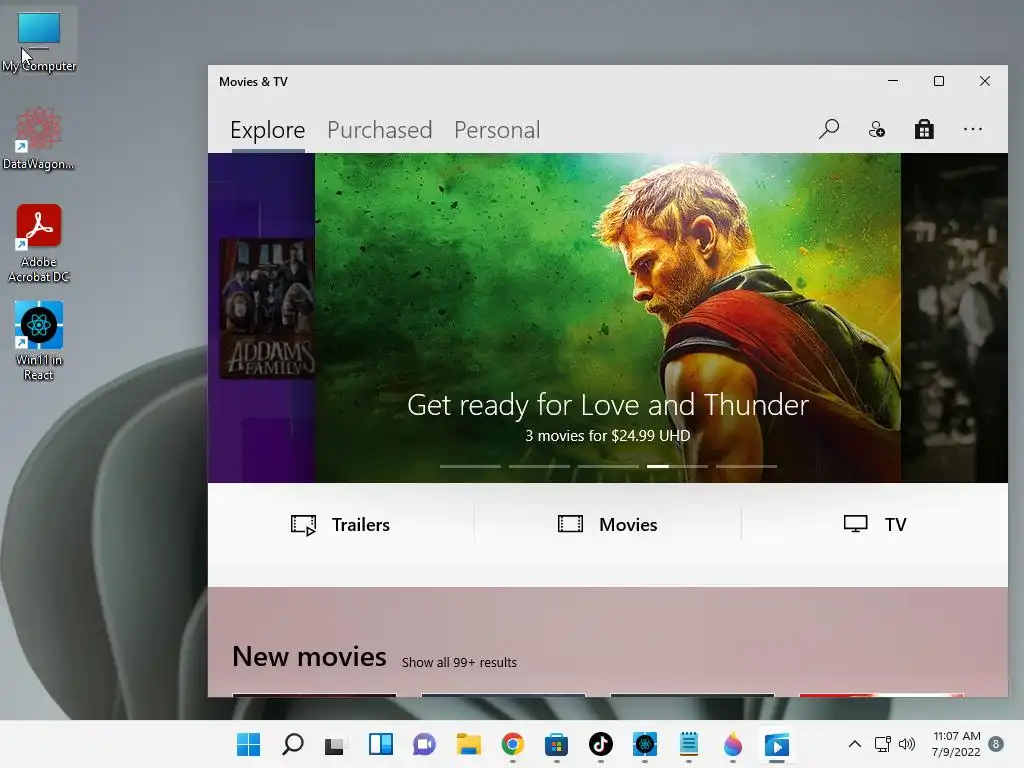Launch Google Chrome from taskbar
The height and width of the screenshot is (768, 1024).
[513, 744]
